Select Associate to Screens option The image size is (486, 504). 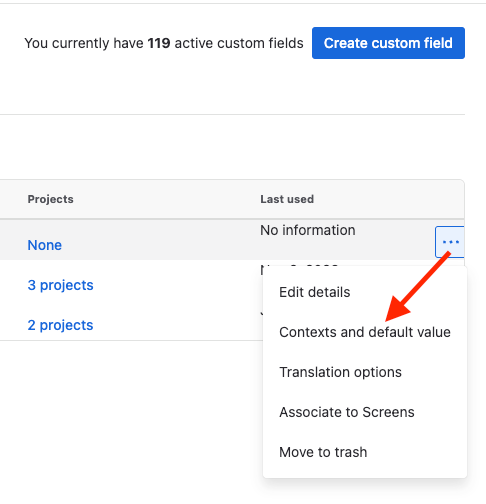(x=347, y=412)
